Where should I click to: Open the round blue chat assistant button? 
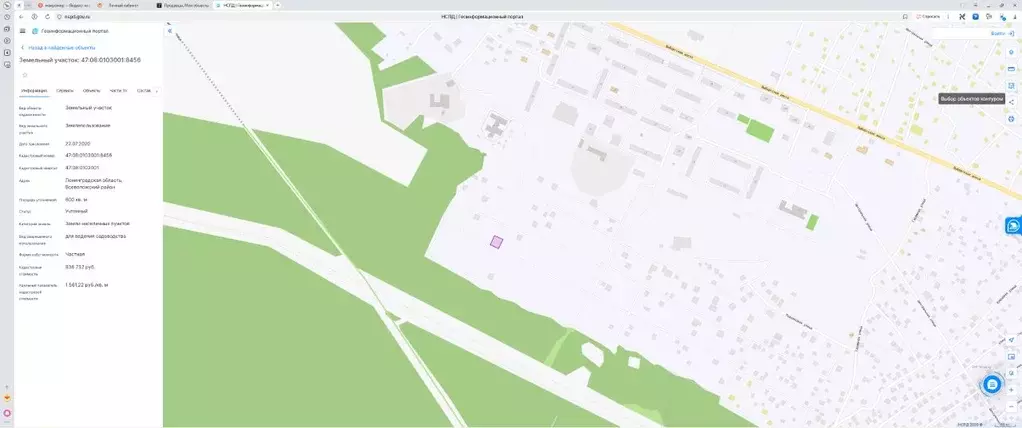coord(992,384)
